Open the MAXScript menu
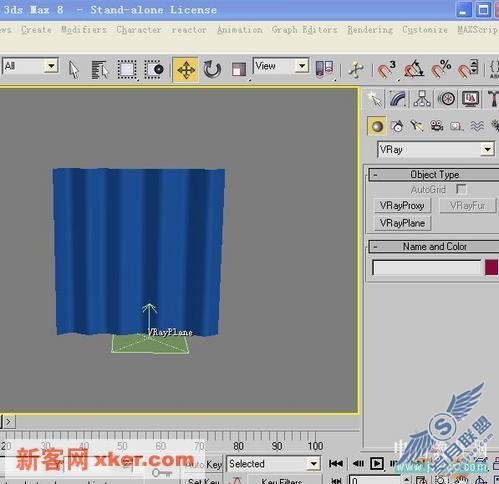 click(478, 30)
